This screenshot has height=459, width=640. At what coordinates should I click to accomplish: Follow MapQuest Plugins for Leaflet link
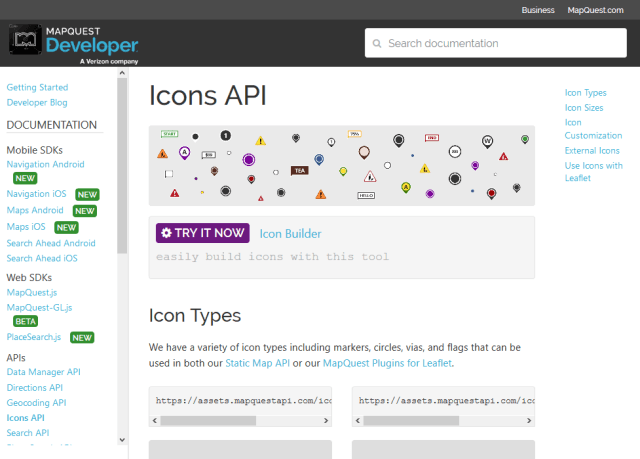coord(387,363)
